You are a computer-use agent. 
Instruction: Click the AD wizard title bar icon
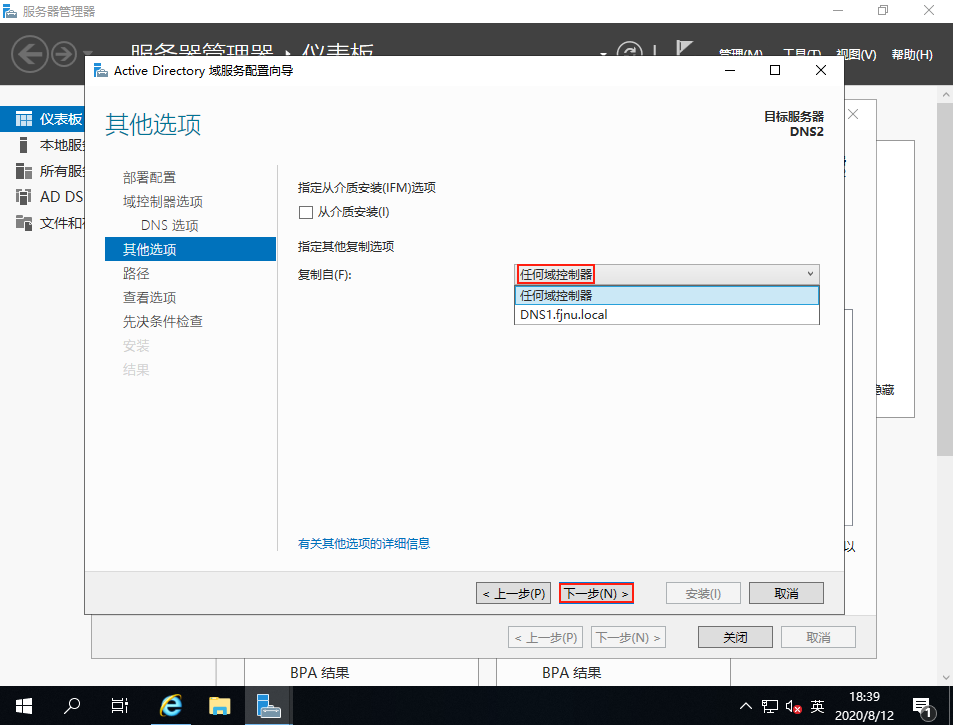coord(100,70)
